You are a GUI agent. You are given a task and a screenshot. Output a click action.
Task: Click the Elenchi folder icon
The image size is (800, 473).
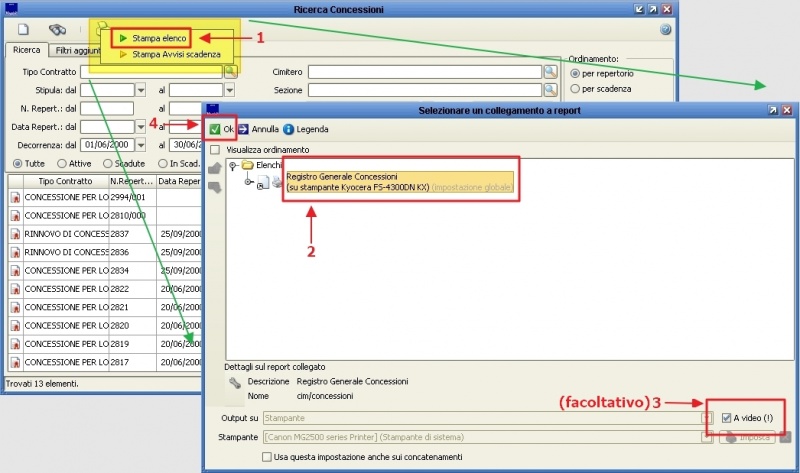[248, 165]
